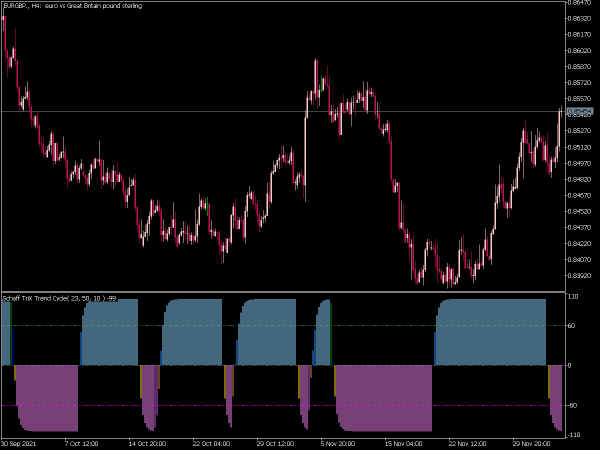Select the Schaff TRIX Trend Cycle indicator label
600x450 pixels.
click(x=59, y=298)
